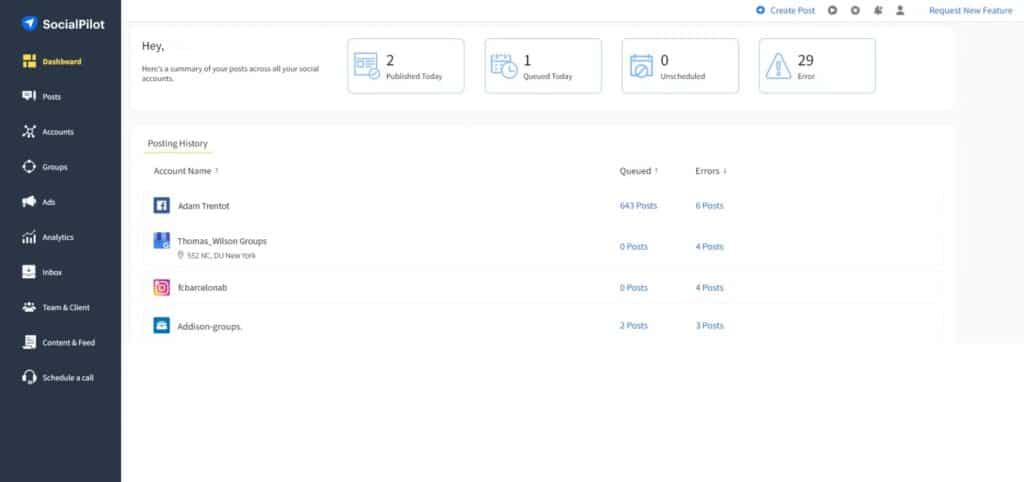This screenshot has height=482, width=1024.
Task: Select the Posting History tab
Action: pyautogui.click(x=178, y=144)
